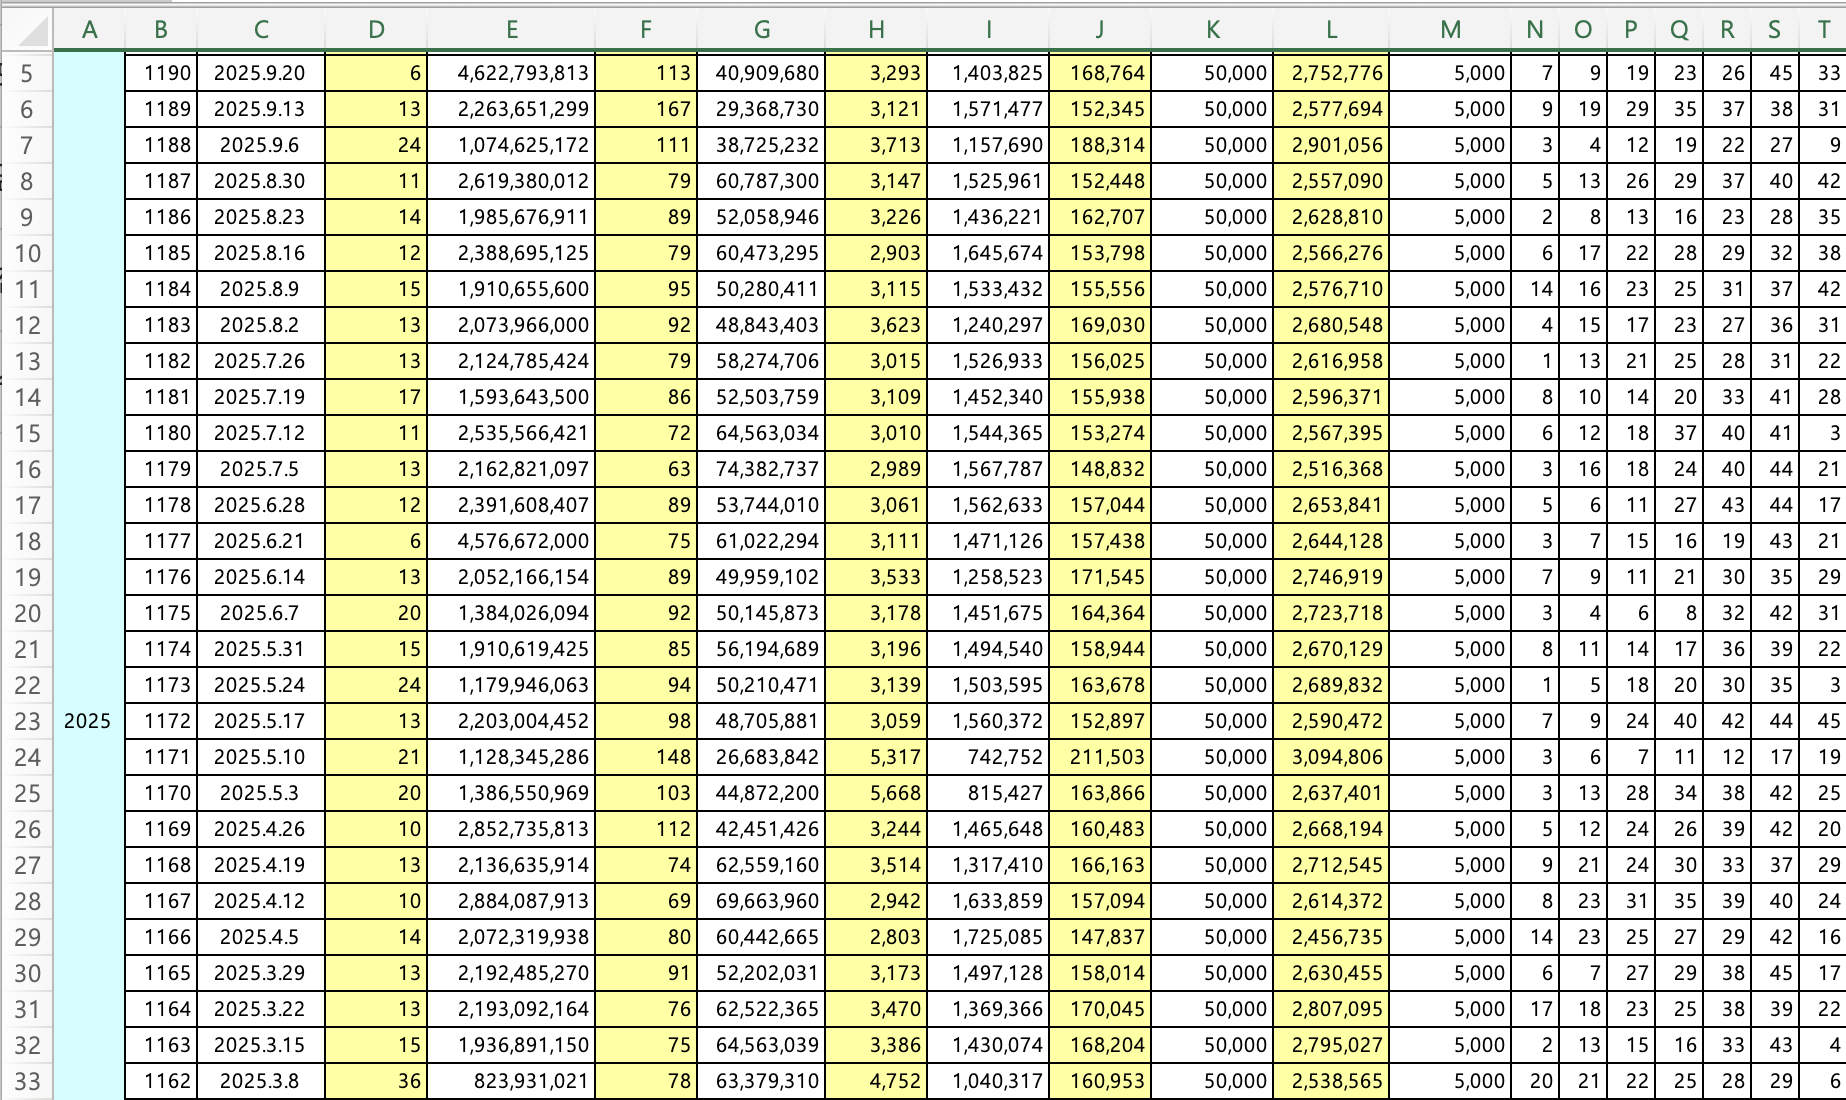Click date cell 2025.6.21
1846x1100 pixels.
point(261,541)
